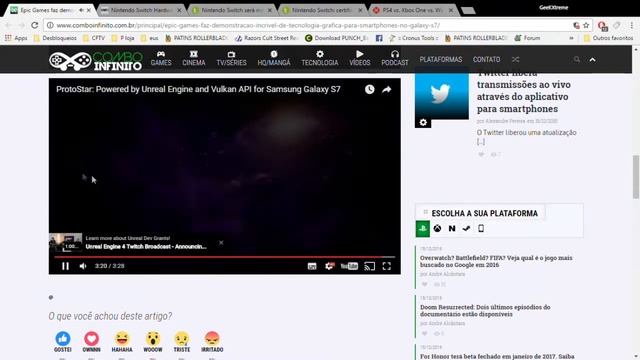Switch to PS4 vs. Xbox One tab
Screen dimensions: 640x360
tap(413, 10)
